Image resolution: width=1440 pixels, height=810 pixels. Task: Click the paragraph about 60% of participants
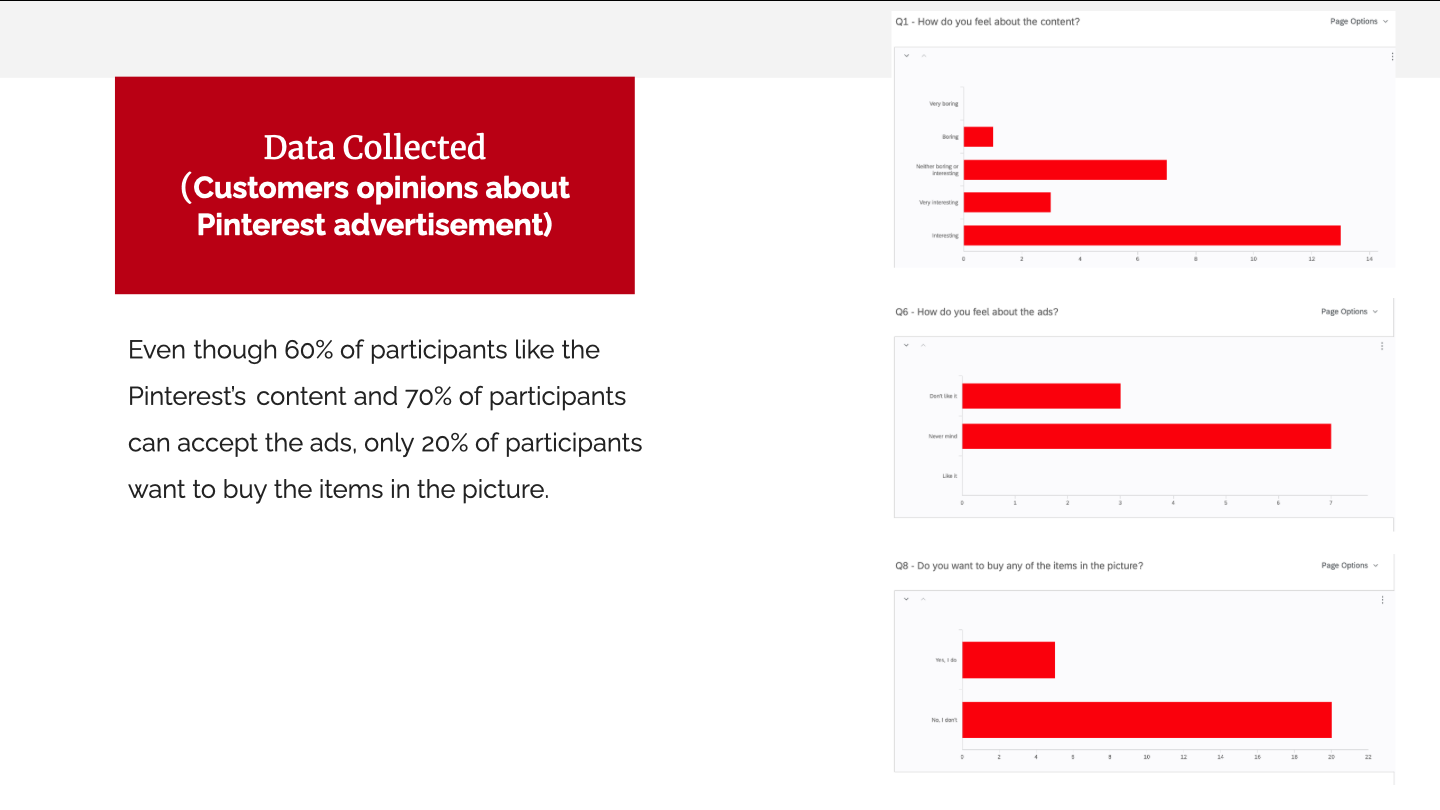385,420
